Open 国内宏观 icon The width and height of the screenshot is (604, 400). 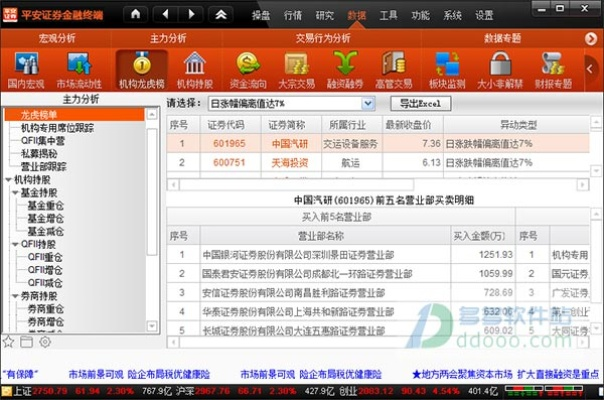26,71
